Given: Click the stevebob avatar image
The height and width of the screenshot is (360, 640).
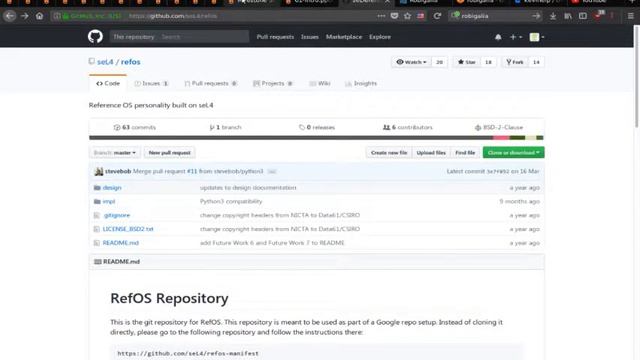Looking at the screenshot, I should 98,171.
